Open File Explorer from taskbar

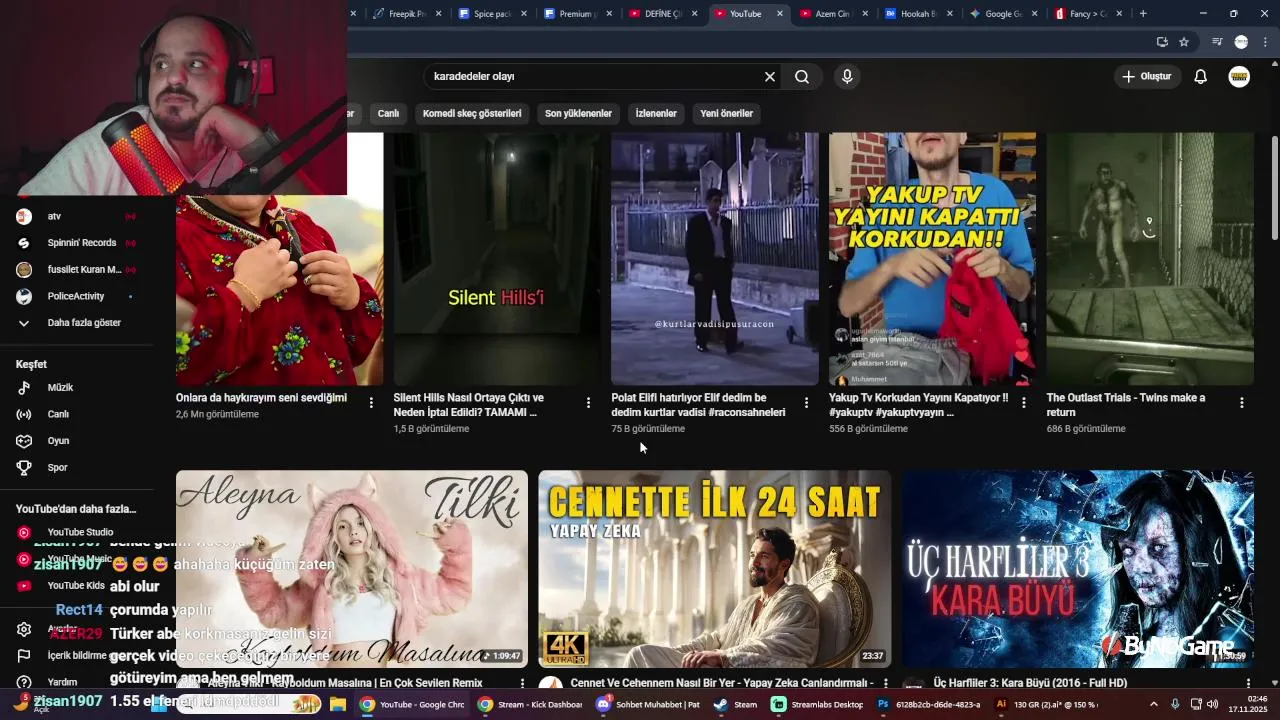[338, 704]
